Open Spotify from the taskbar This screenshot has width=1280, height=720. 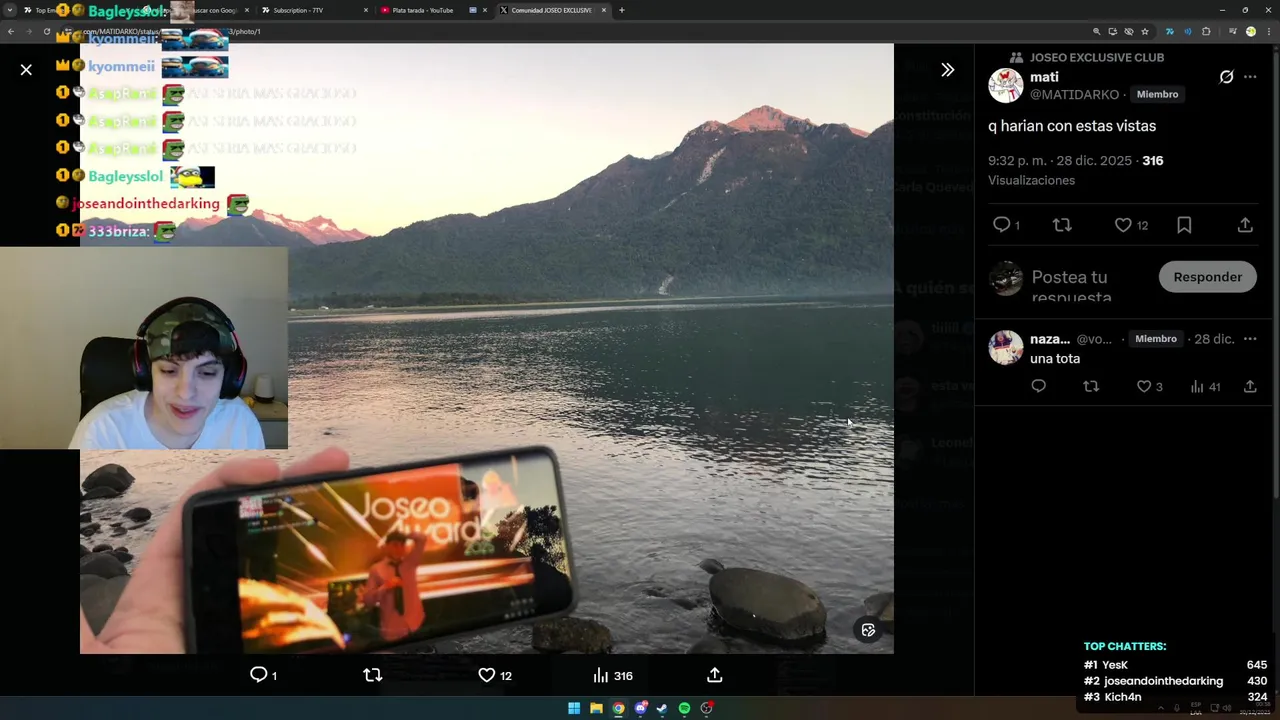point(684,708)
